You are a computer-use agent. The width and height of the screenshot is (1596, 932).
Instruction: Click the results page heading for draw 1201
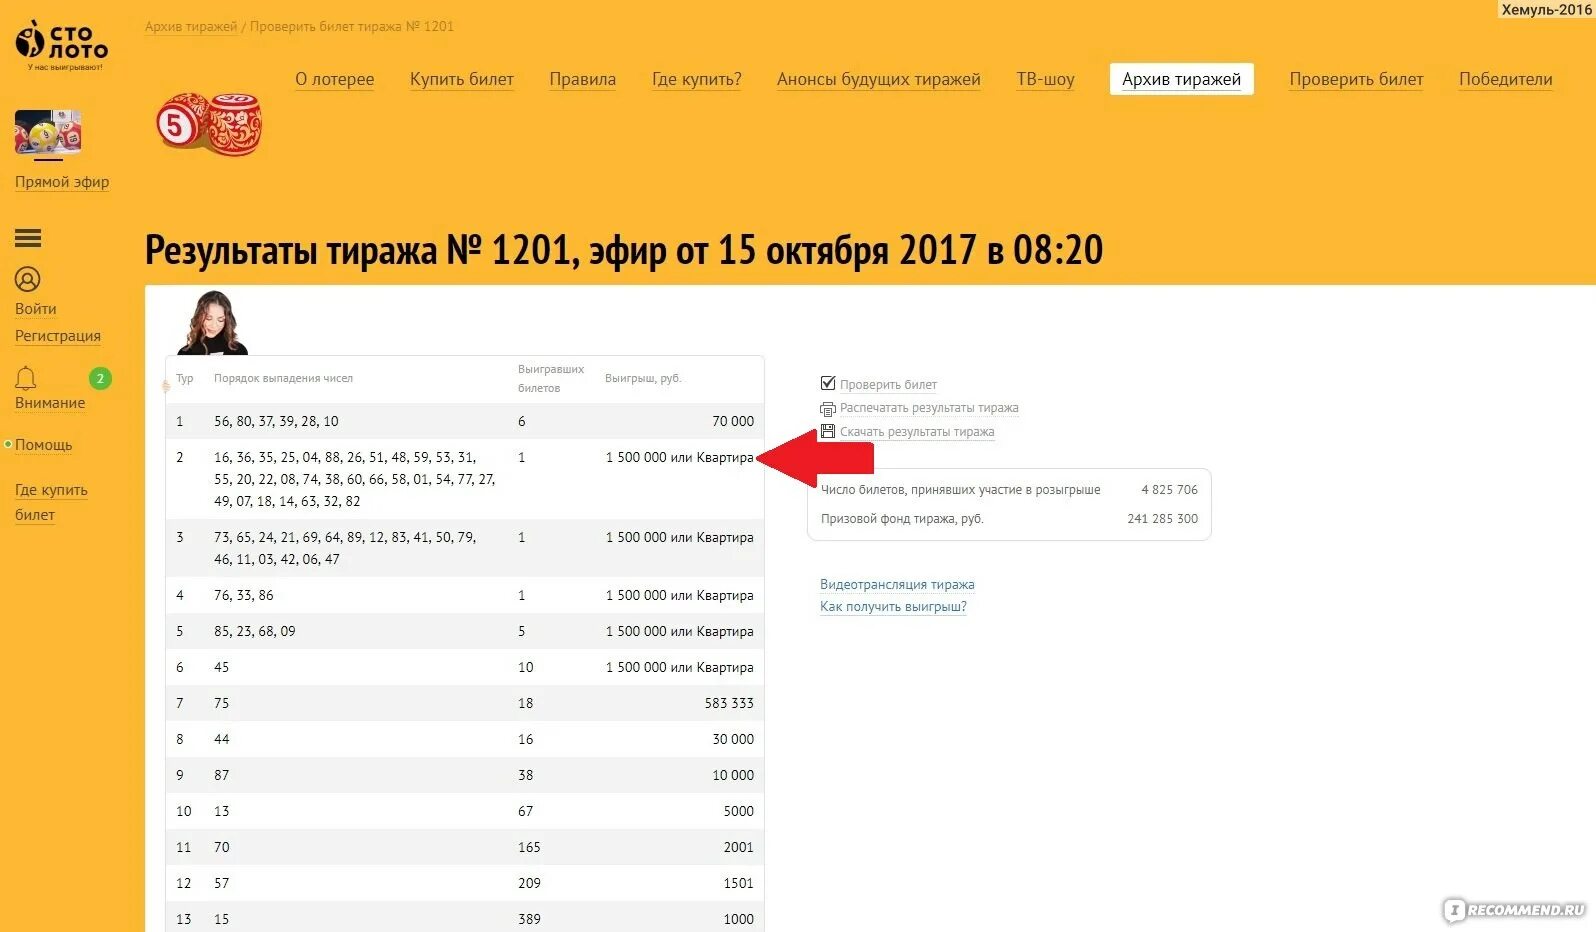pos(624,250)
